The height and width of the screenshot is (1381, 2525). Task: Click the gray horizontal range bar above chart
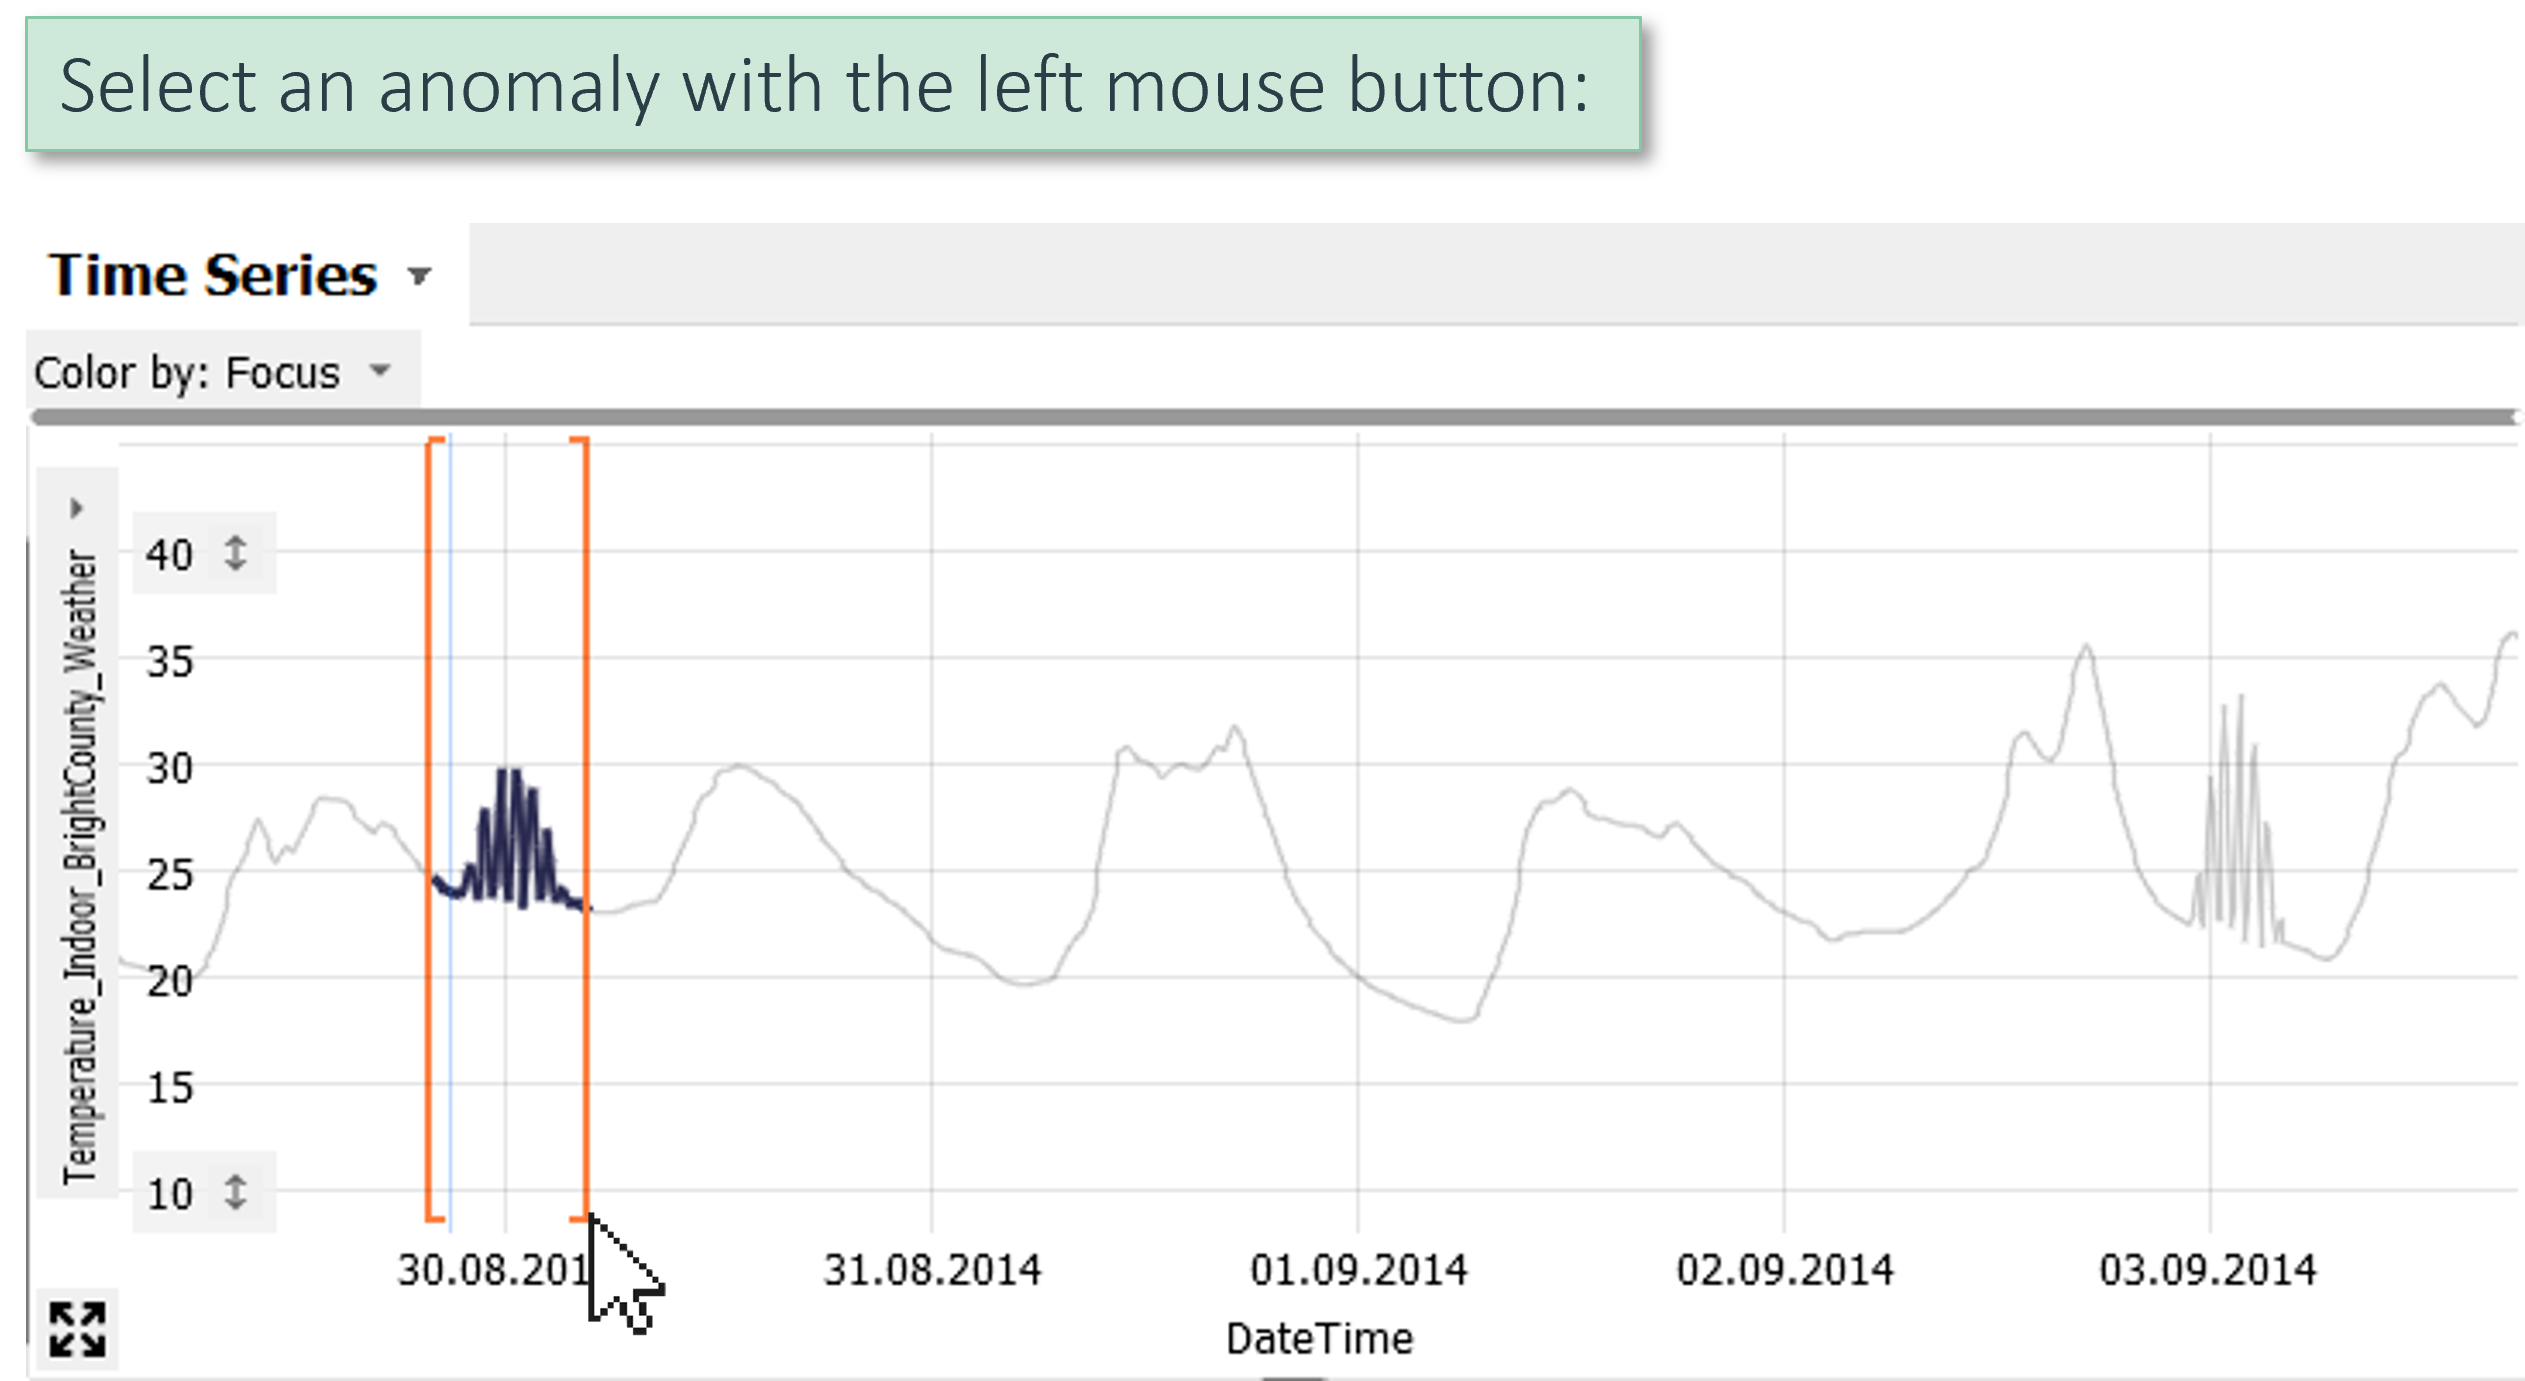tap(1270, 417)
